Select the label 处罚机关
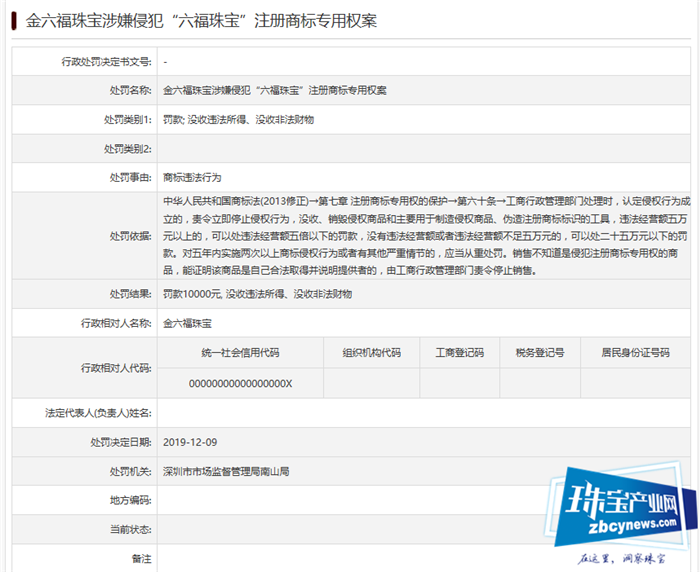 (130, 471)
